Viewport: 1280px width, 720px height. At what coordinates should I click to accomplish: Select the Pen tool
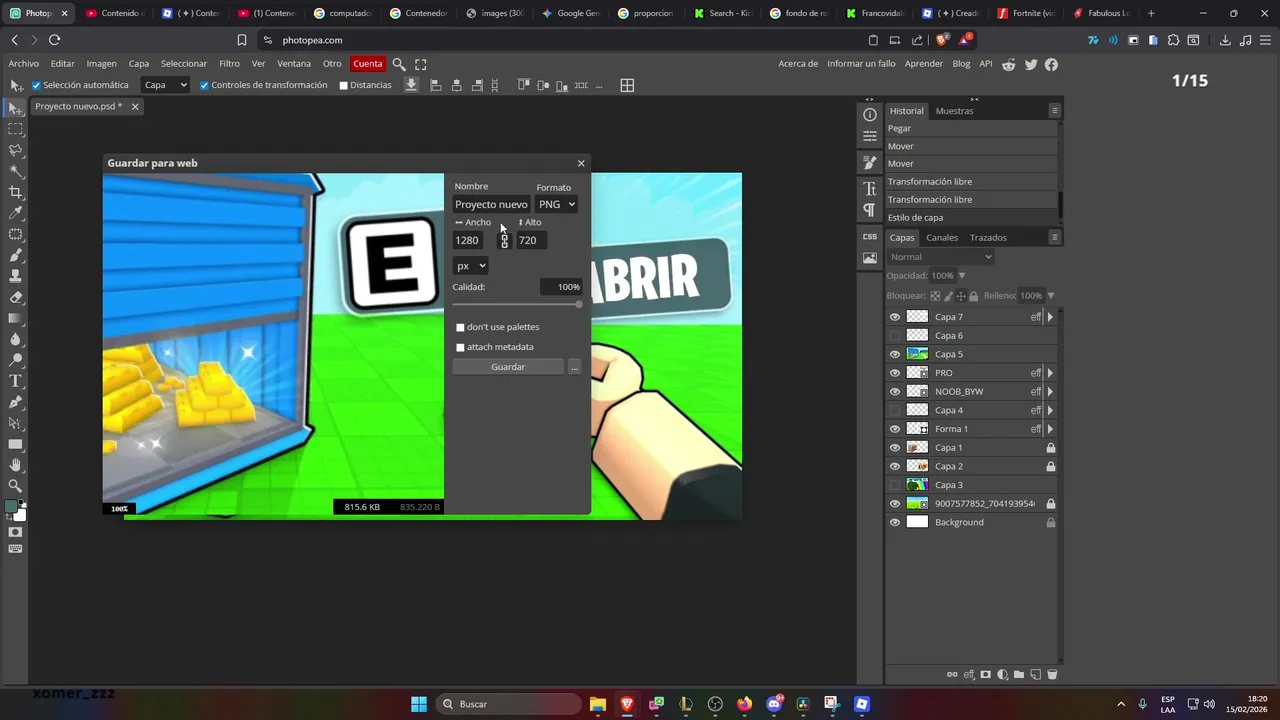15,402
